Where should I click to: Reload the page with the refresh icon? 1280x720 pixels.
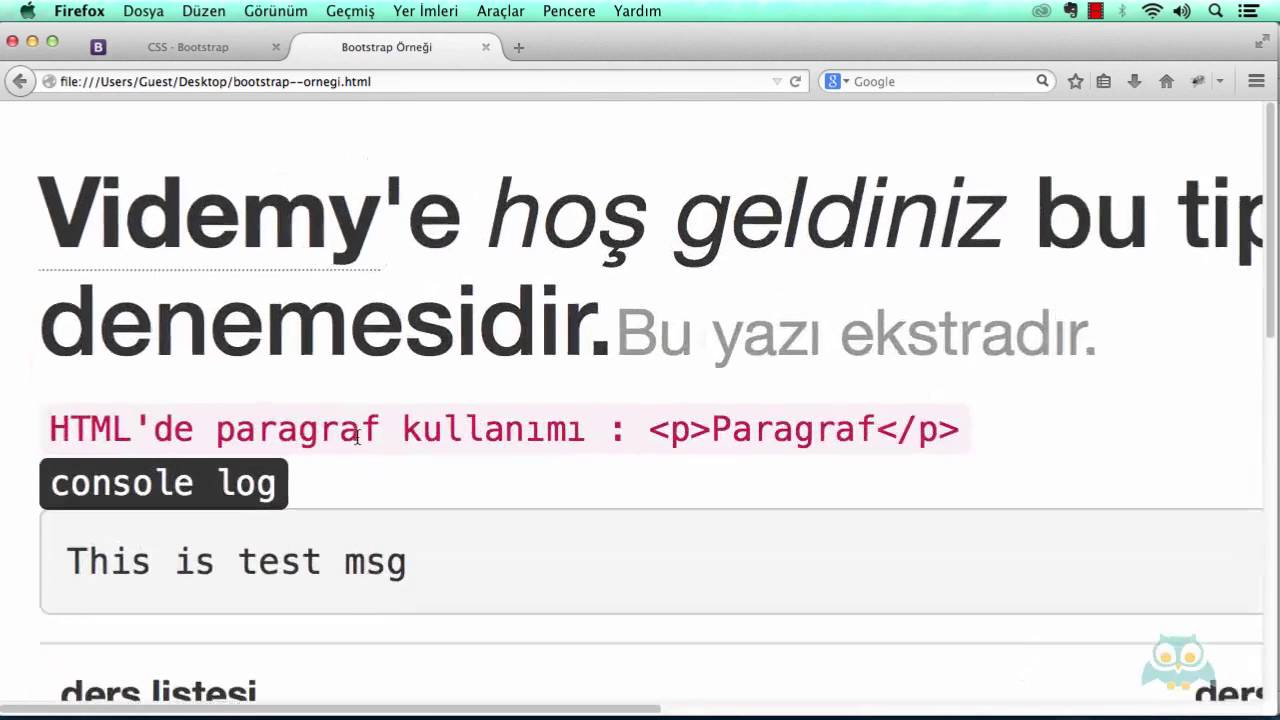pos(795,82)
